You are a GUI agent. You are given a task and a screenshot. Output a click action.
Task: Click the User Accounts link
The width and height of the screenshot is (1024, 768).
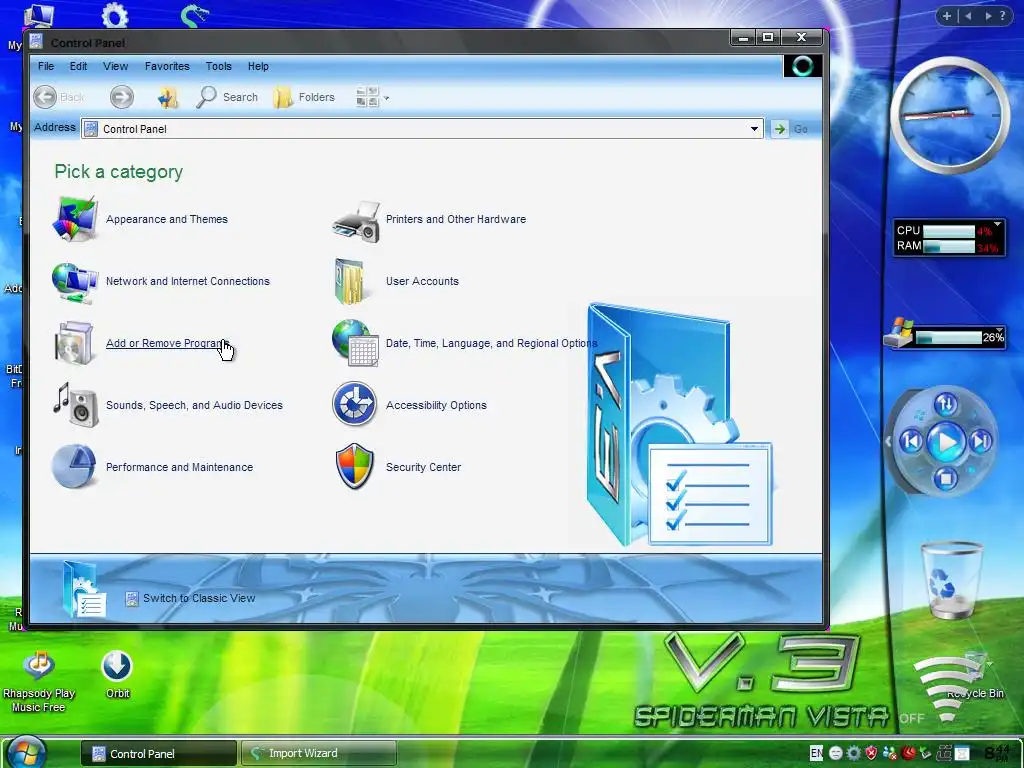click(422, 281)
